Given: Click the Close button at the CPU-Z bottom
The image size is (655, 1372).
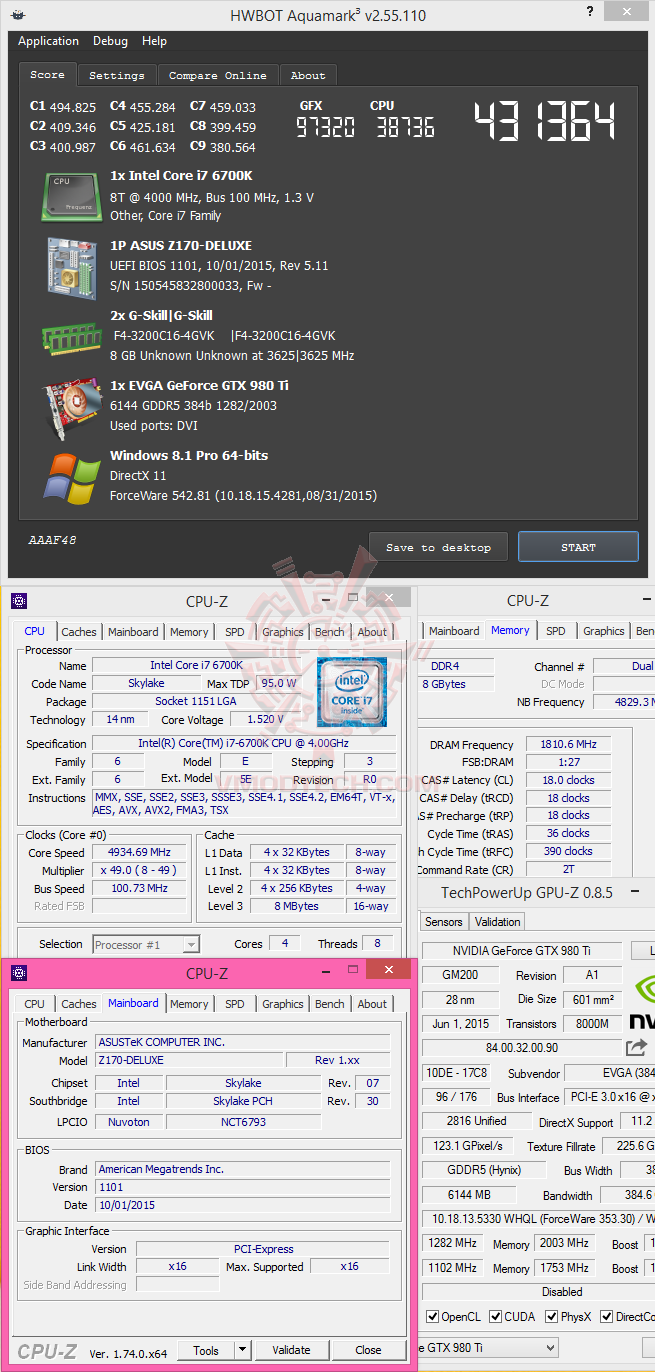Looking at the screenshot, I should [368, 1350].
